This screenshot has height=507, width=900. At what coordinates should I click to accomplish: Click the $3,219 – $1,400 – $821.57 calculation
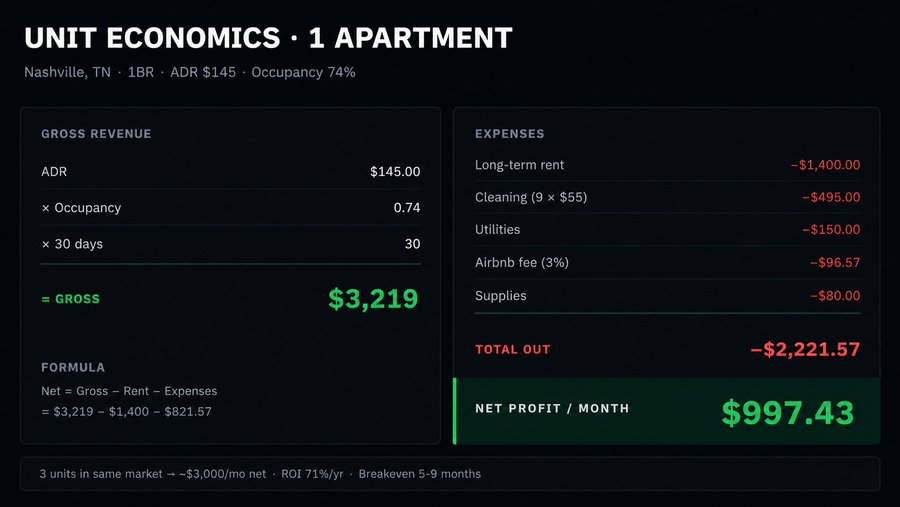[126, 412]
